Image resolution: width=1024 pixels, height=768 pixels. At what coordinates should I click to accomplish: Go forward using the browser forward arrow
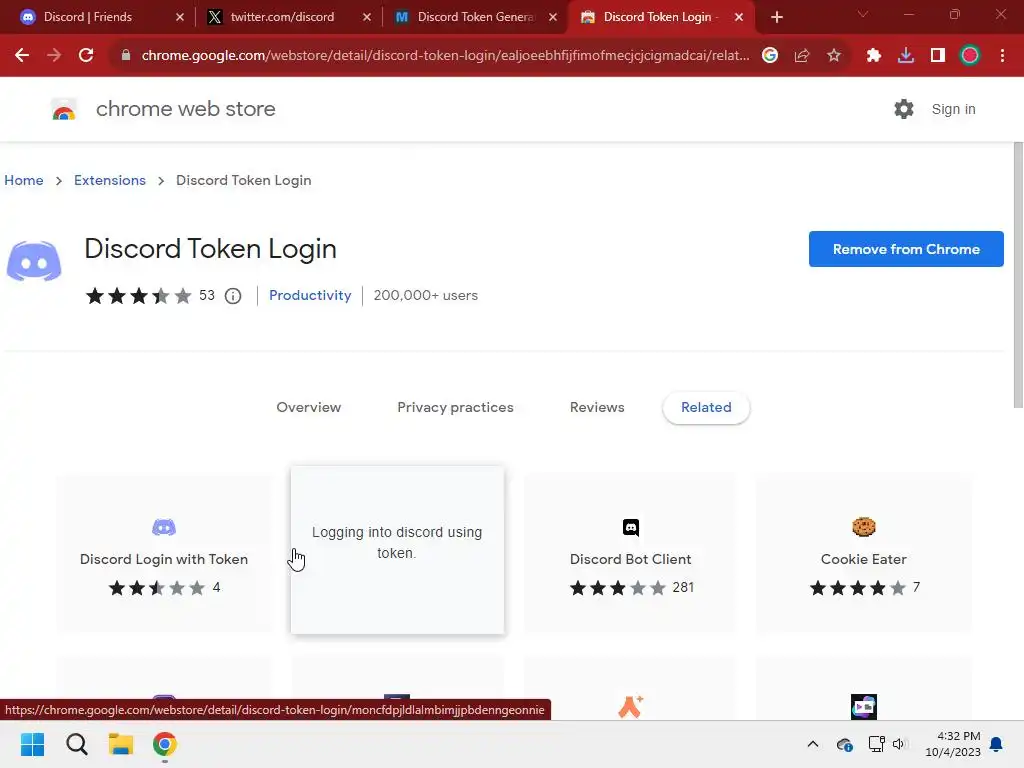[54, 56]
